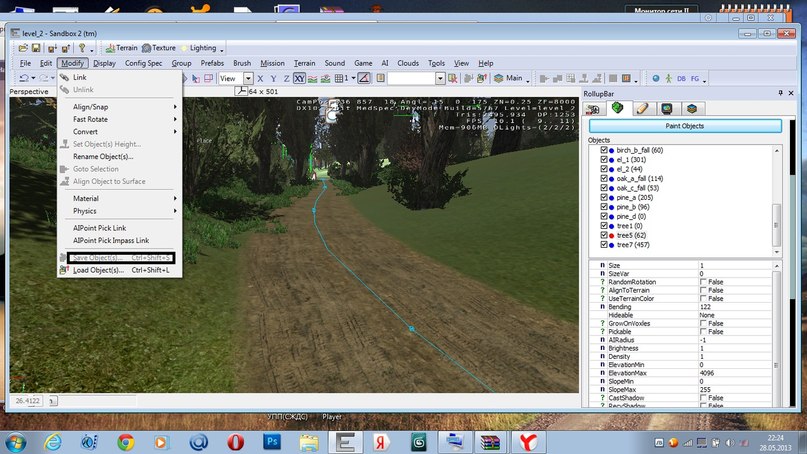Expand the Align/Snap submenu
Viewport: 807px width, 454px height.
coord(119,107)
